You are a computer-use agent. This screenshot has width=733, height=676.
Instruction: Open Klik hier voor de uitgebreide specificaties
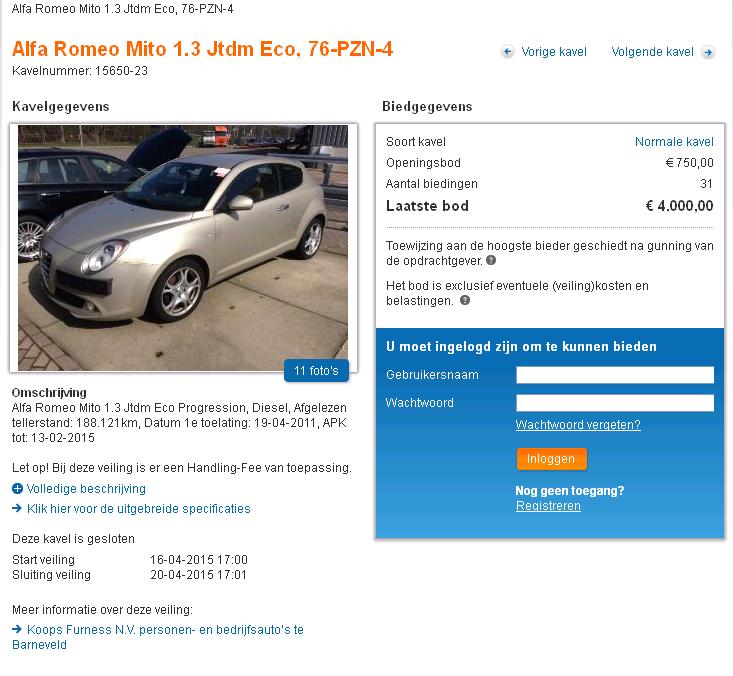click(x=138, y=509)
